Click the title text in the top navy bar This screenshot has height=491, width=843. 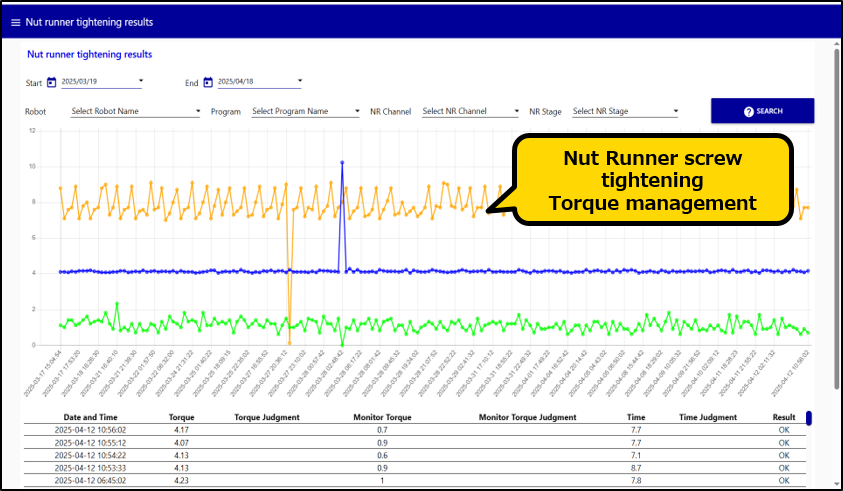[89, 22]
